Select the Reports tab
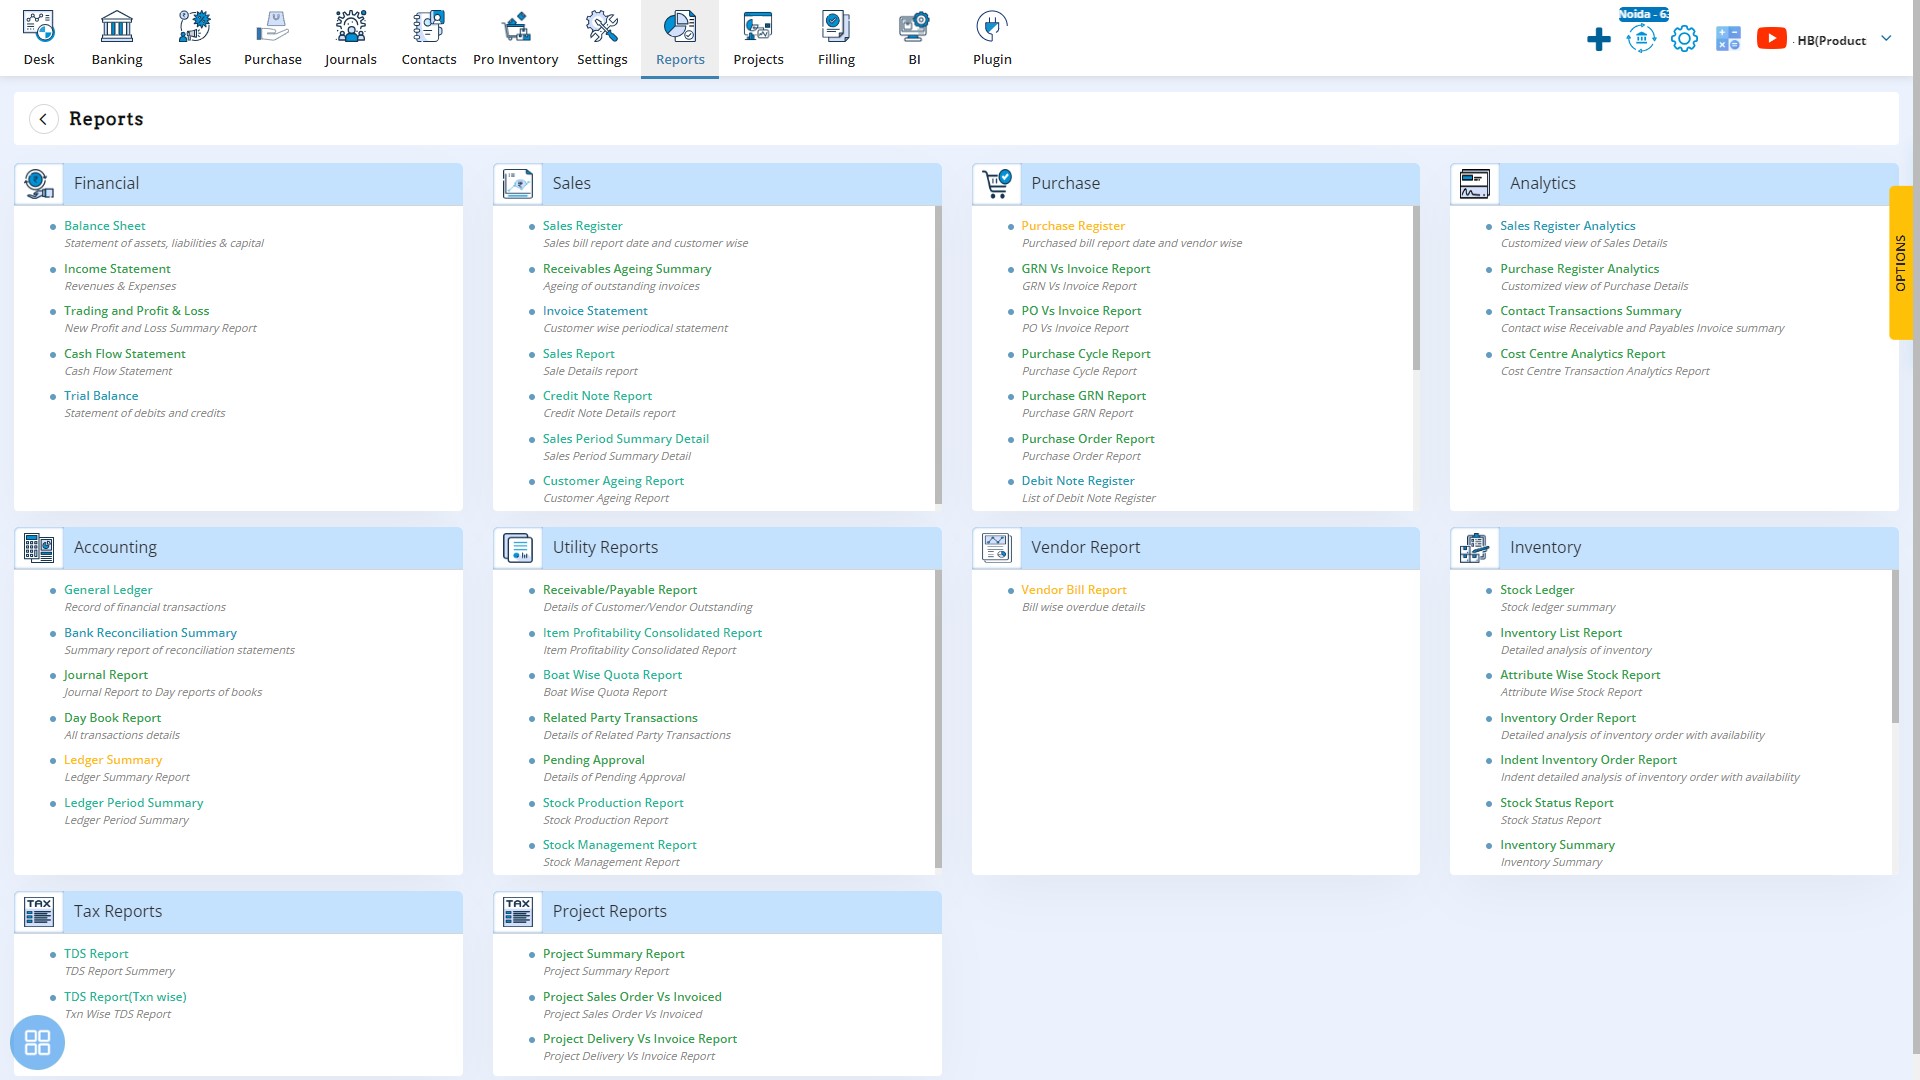The image size is (1920, 1080). (680, 37)
